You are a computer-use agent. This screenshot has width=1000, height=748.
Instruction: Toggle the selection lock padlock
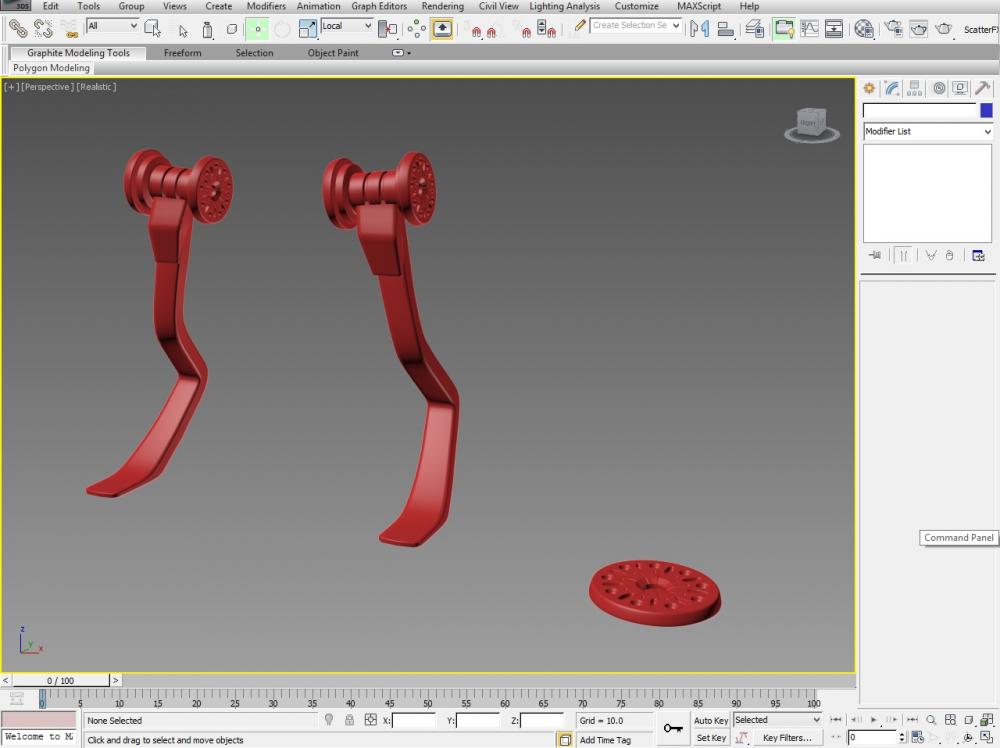pyautogui.click(x=349, y=720)
